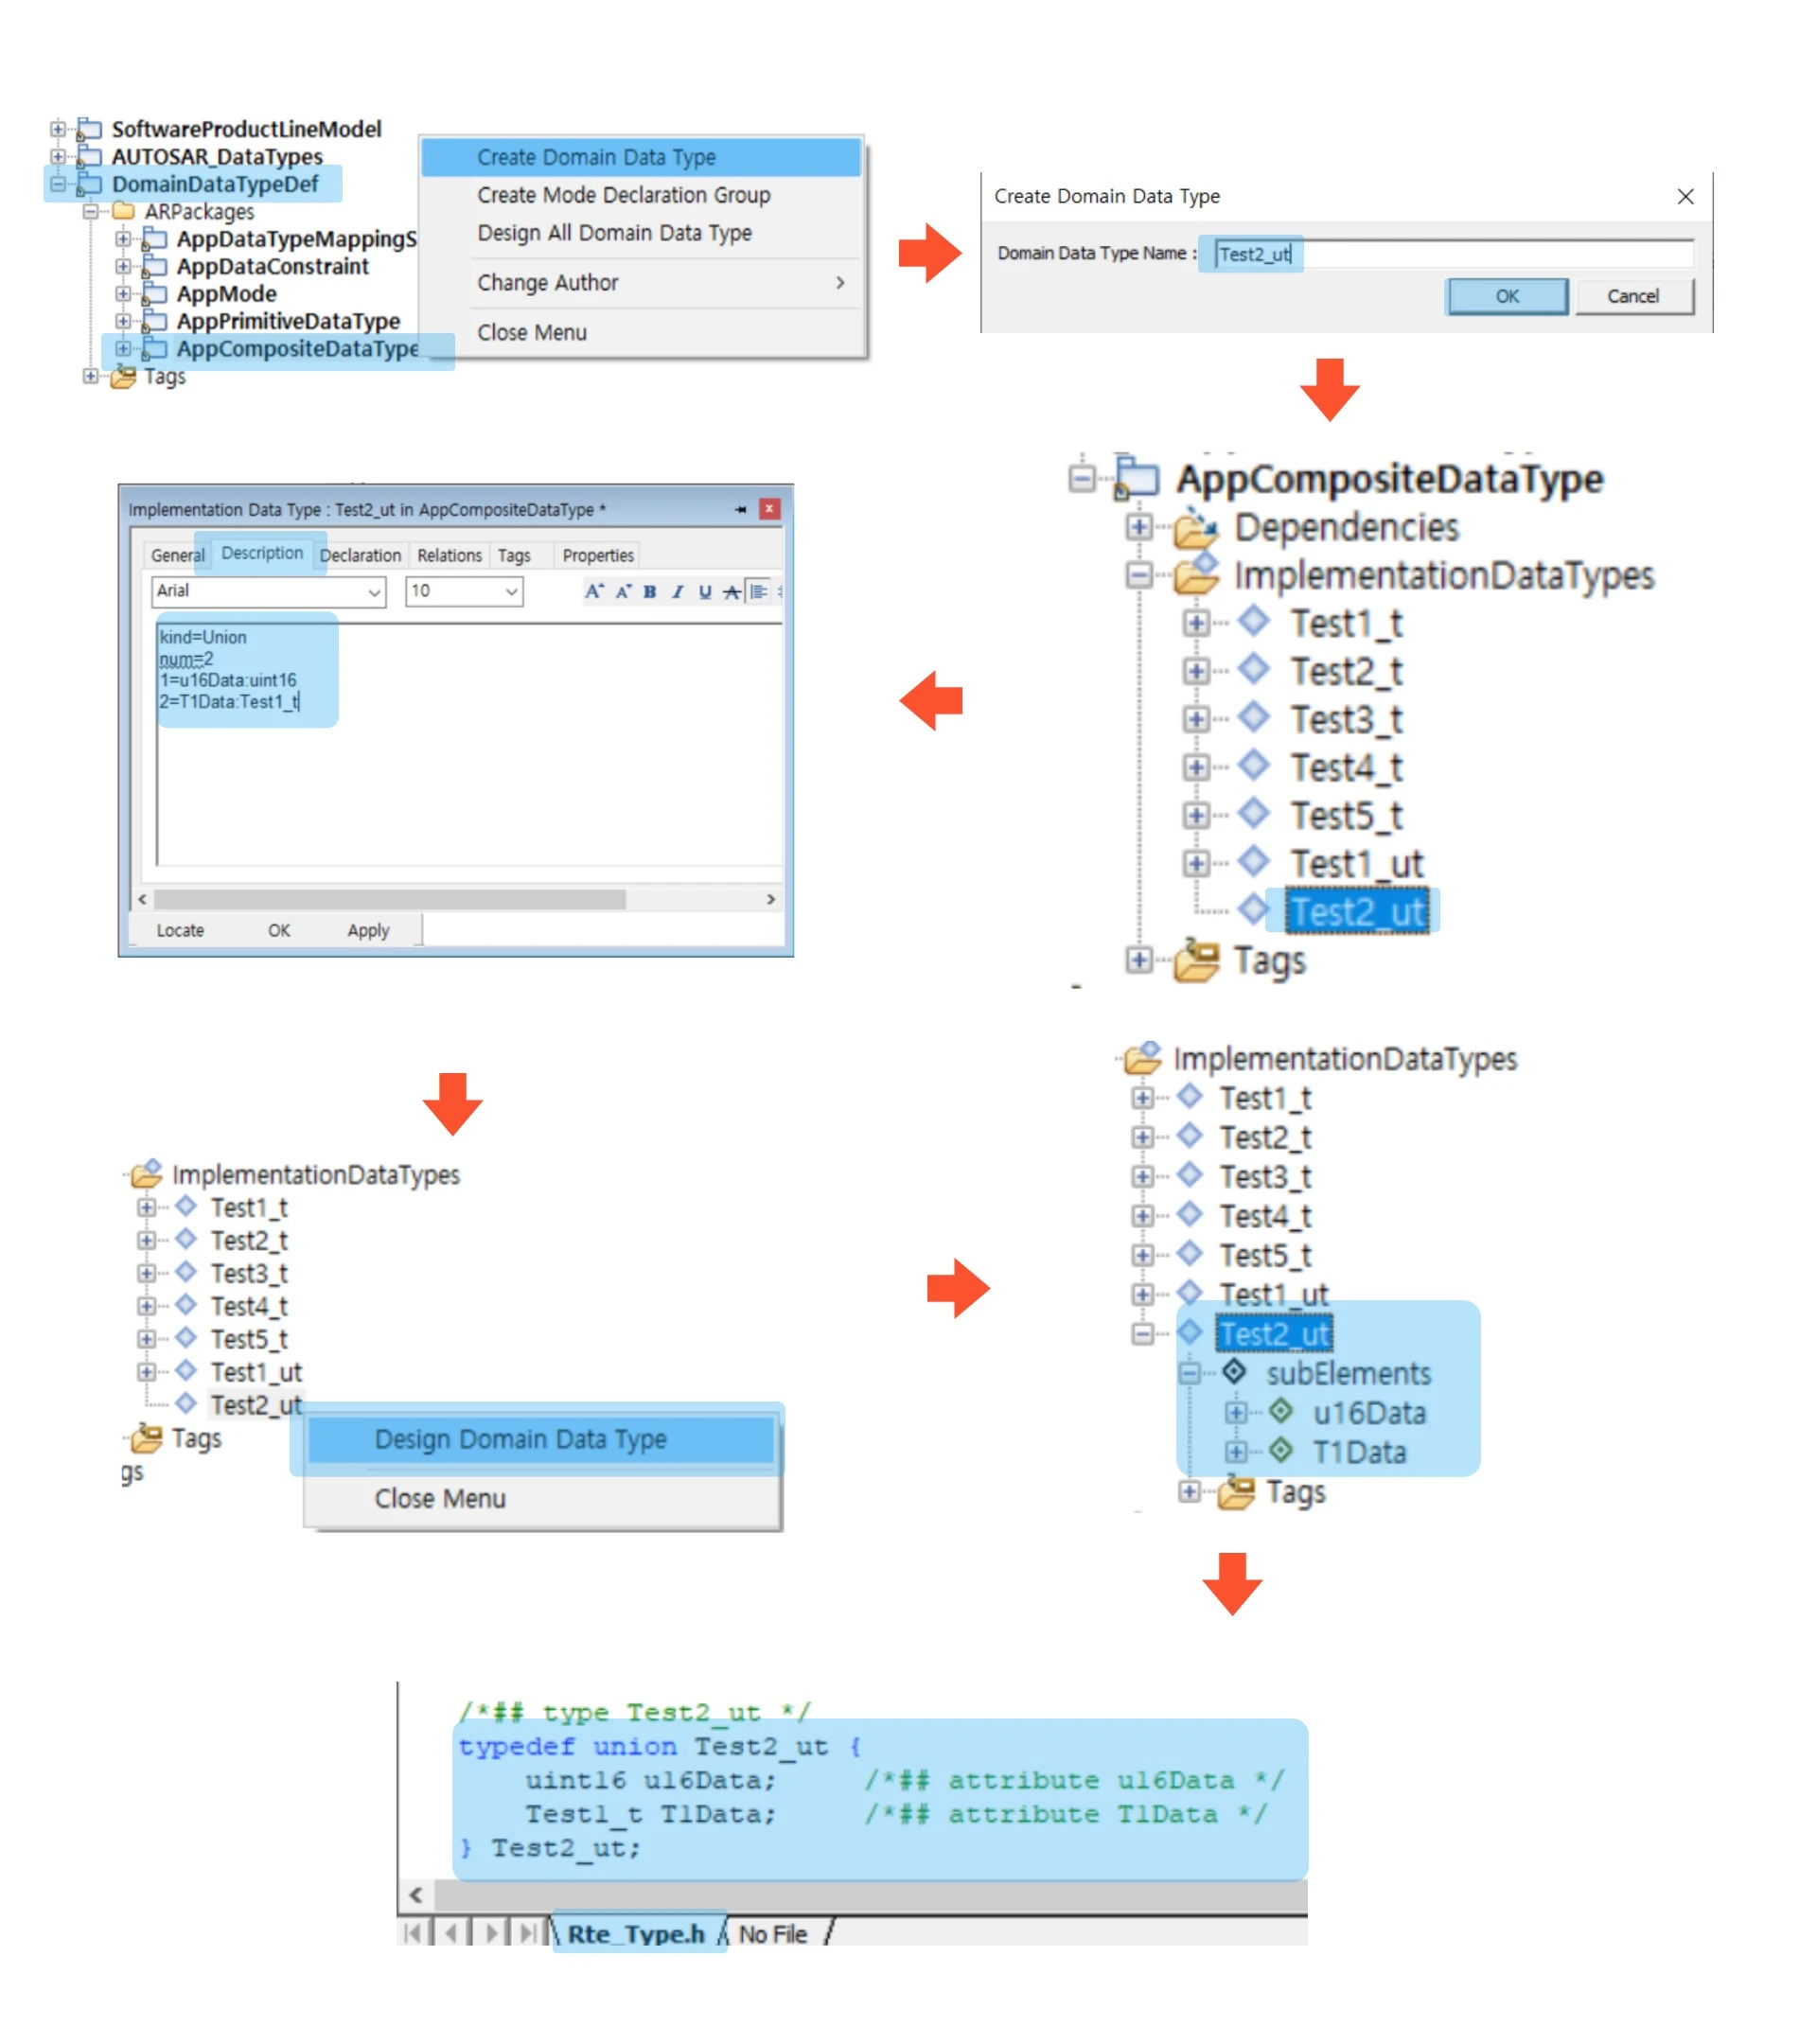Click the first-tab navigation arrow beside Rte_Type.h
Viewport: 1817px width, 2044px height.
pos(412,1933)
